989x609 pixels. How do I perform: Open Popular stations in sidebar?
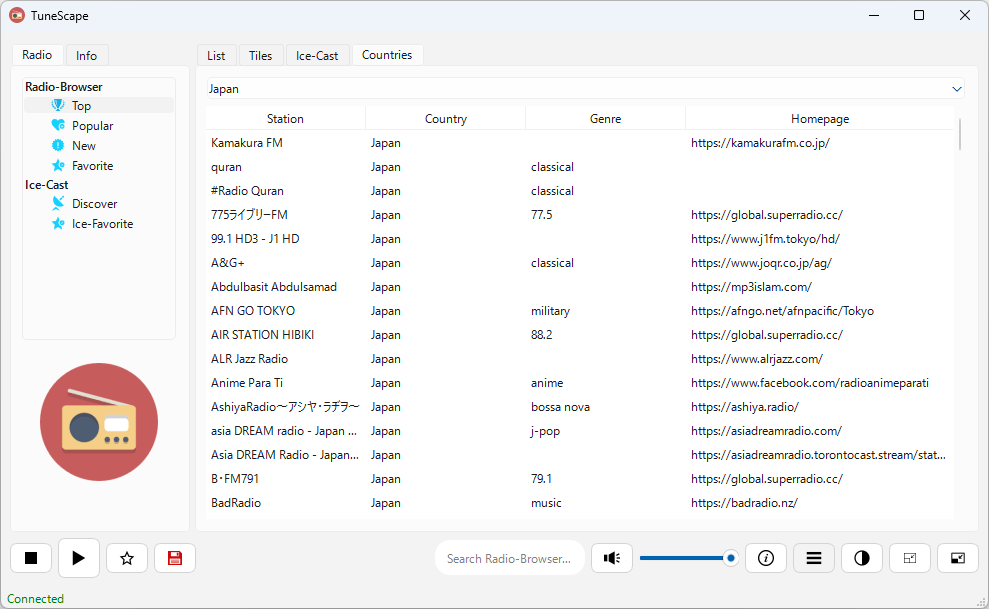92,125
